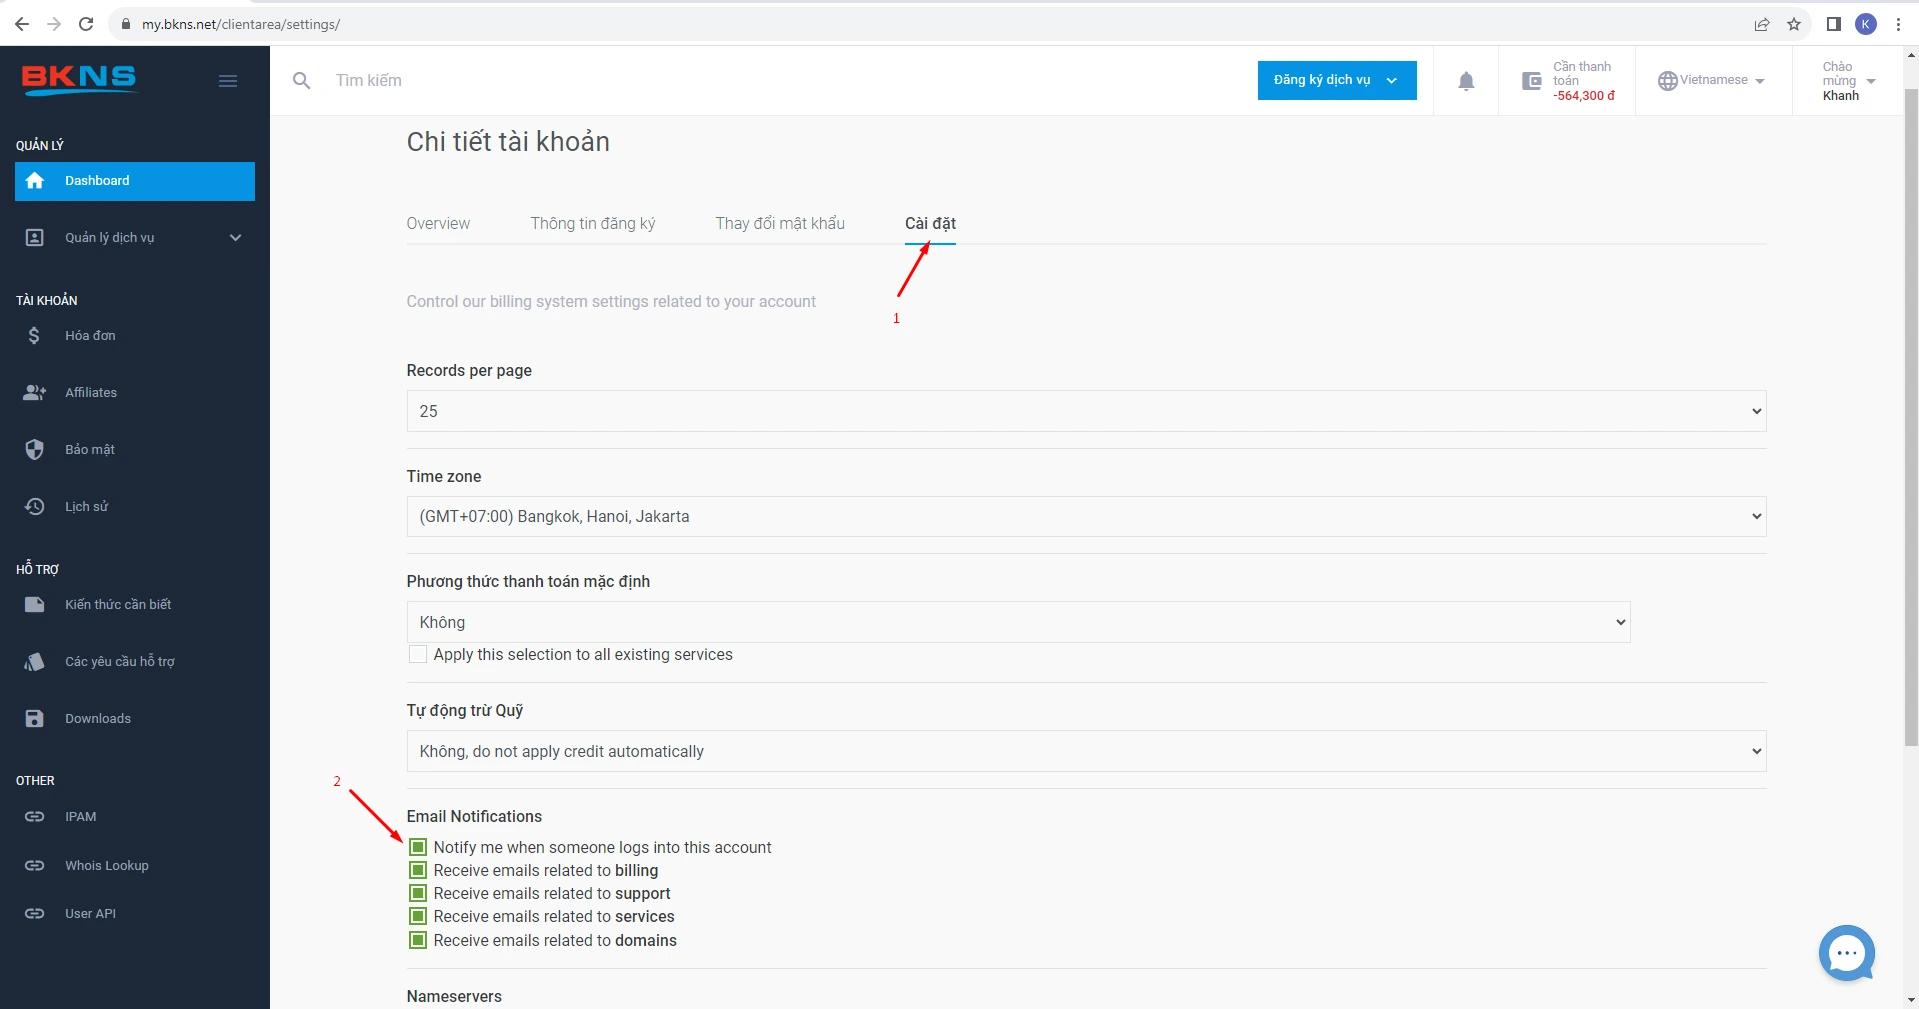Open Hóa đơn link in sidebar
The height and width of the screenshot is (1009, 1919).
click(x=90, y=336)
